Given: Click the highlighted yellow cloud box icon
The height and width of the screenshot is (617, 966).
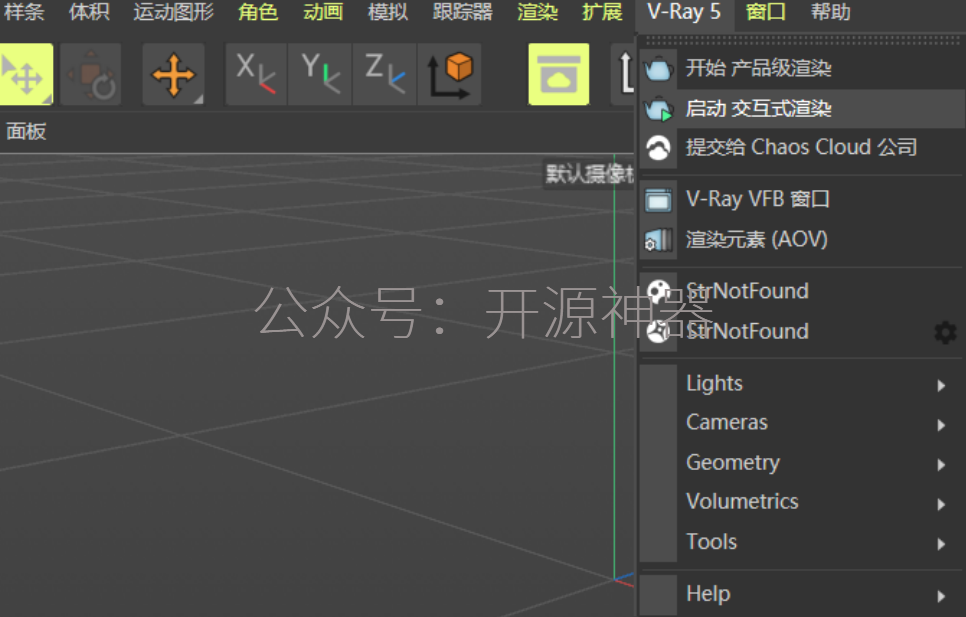Looking at the screenshot, I should [x=559, y=75].
